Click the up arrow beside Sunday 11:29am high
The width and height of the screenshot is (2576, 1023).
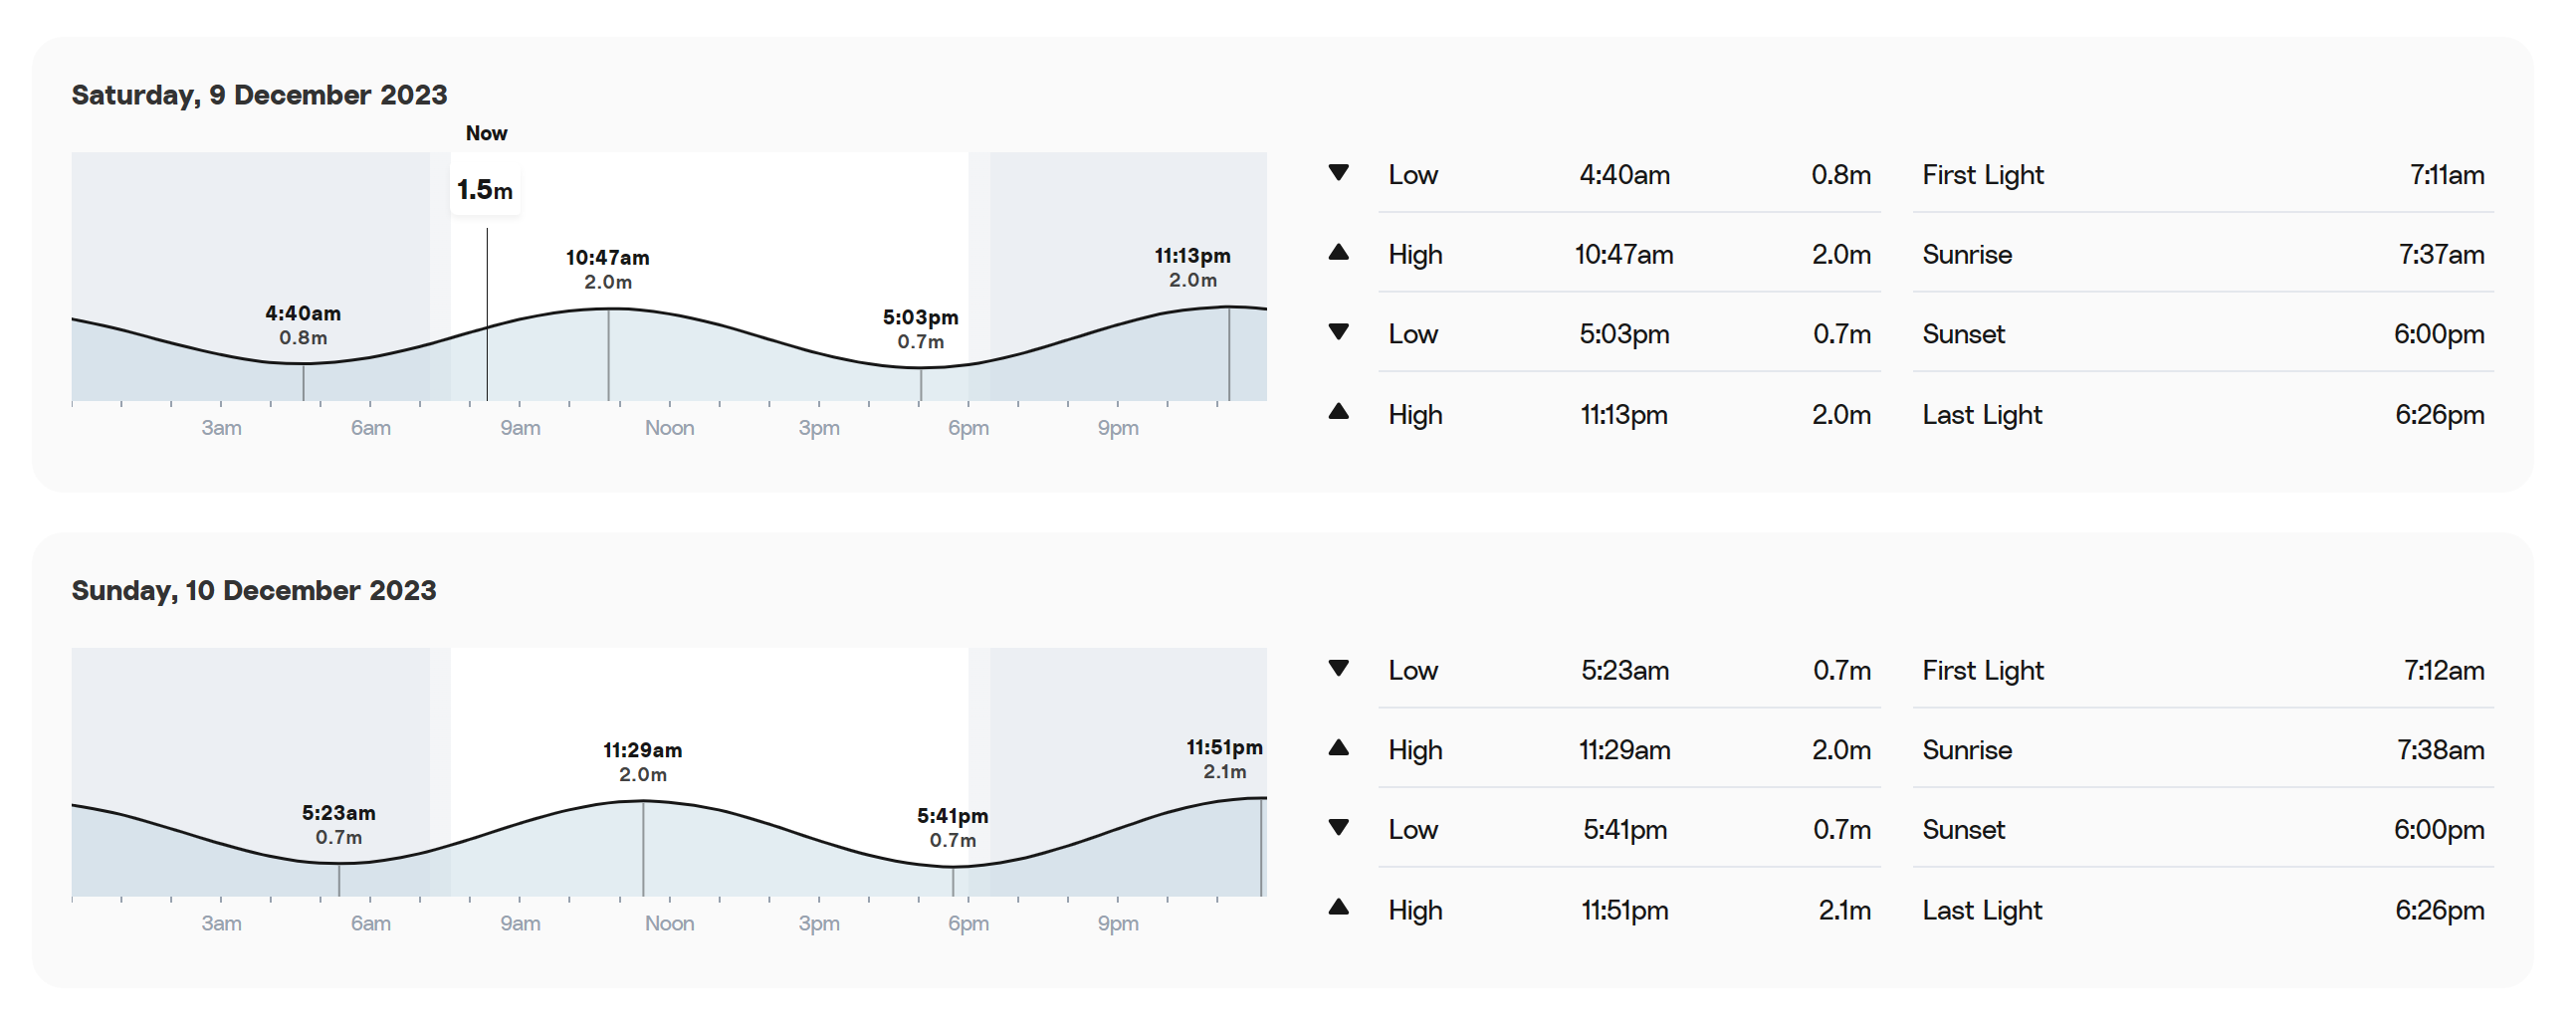coord(1338,748)
